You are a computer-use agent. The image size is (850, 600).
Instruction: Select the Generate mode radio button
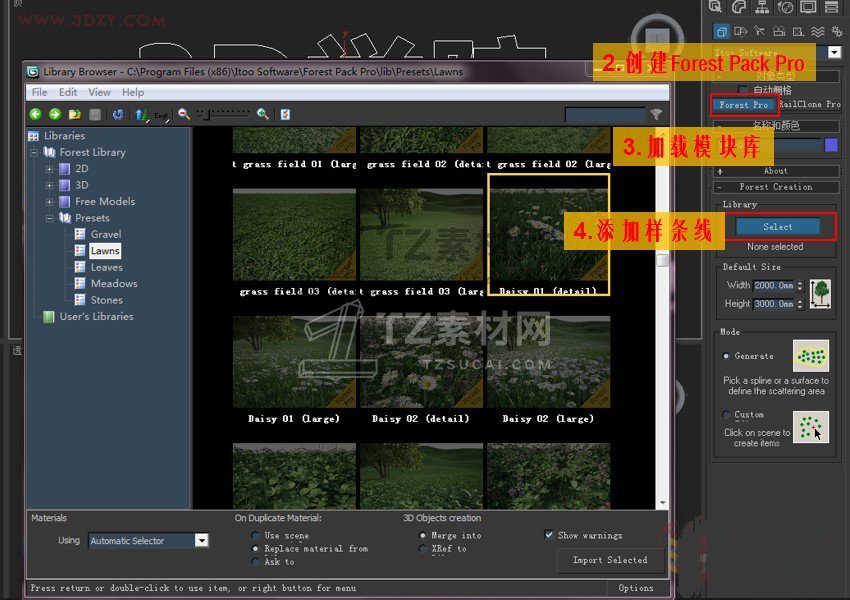click(x=726, y=356)
